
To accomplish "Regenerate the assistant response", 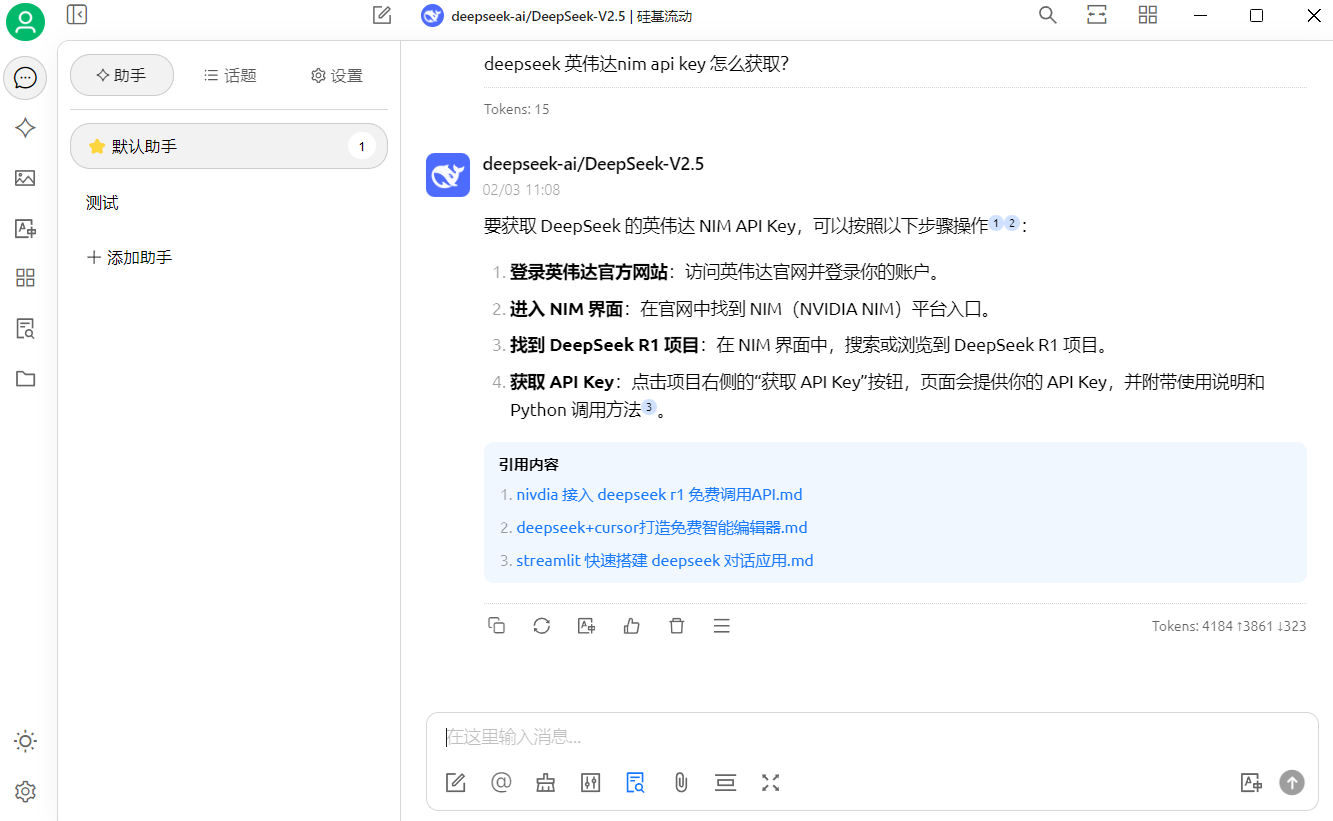I will click(x=542, y=626).
